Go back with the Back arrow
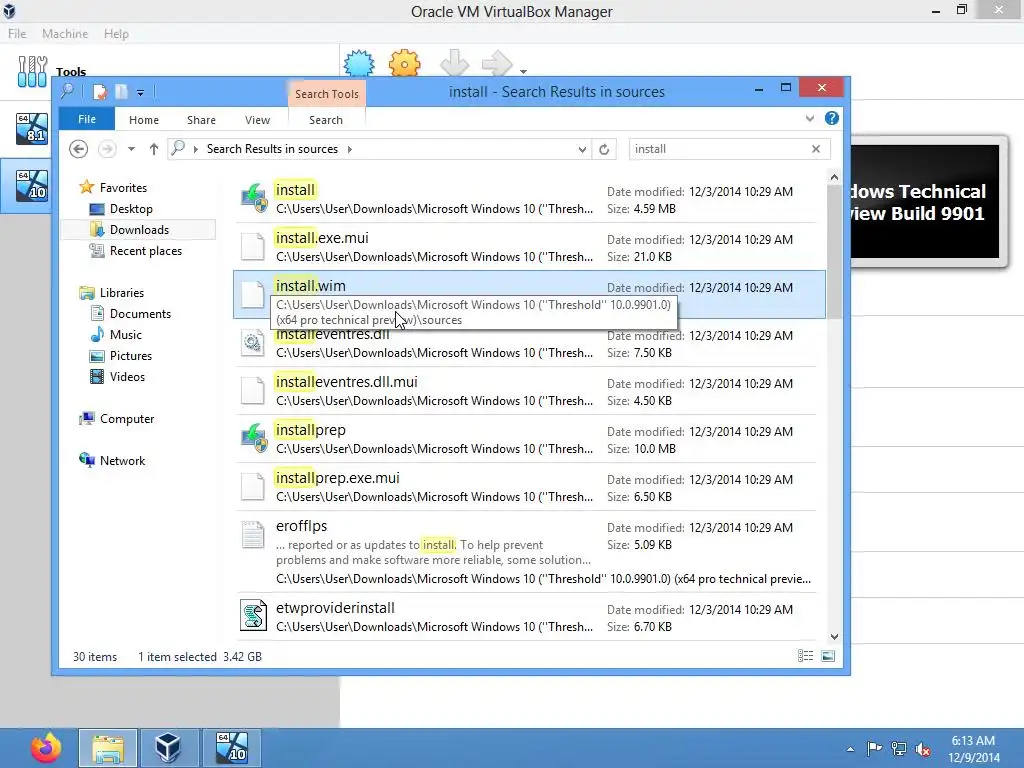Screen dimensions: 1024x768 pos(78,149)
